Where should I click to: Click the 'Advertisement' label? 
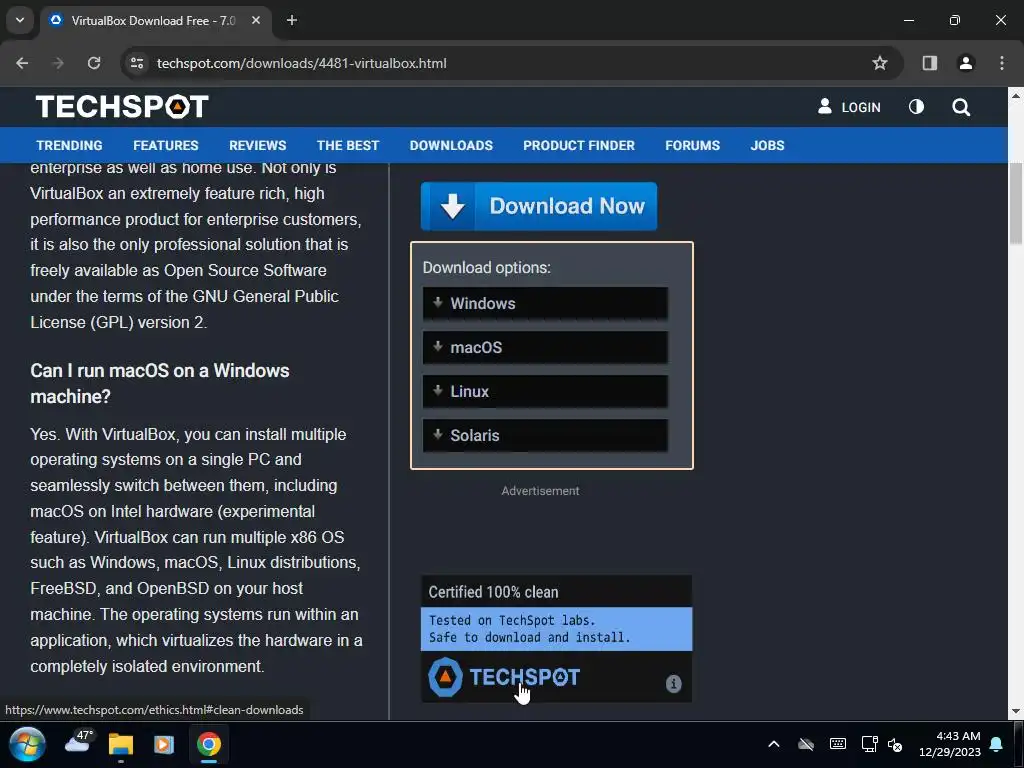click(540, 491)
